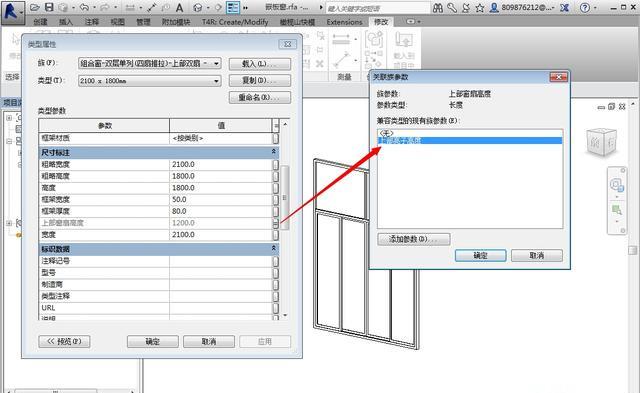This screenshot has width=640, height=393.
Task: Click the Undo arrow icon
Action: tap(84, 7)
